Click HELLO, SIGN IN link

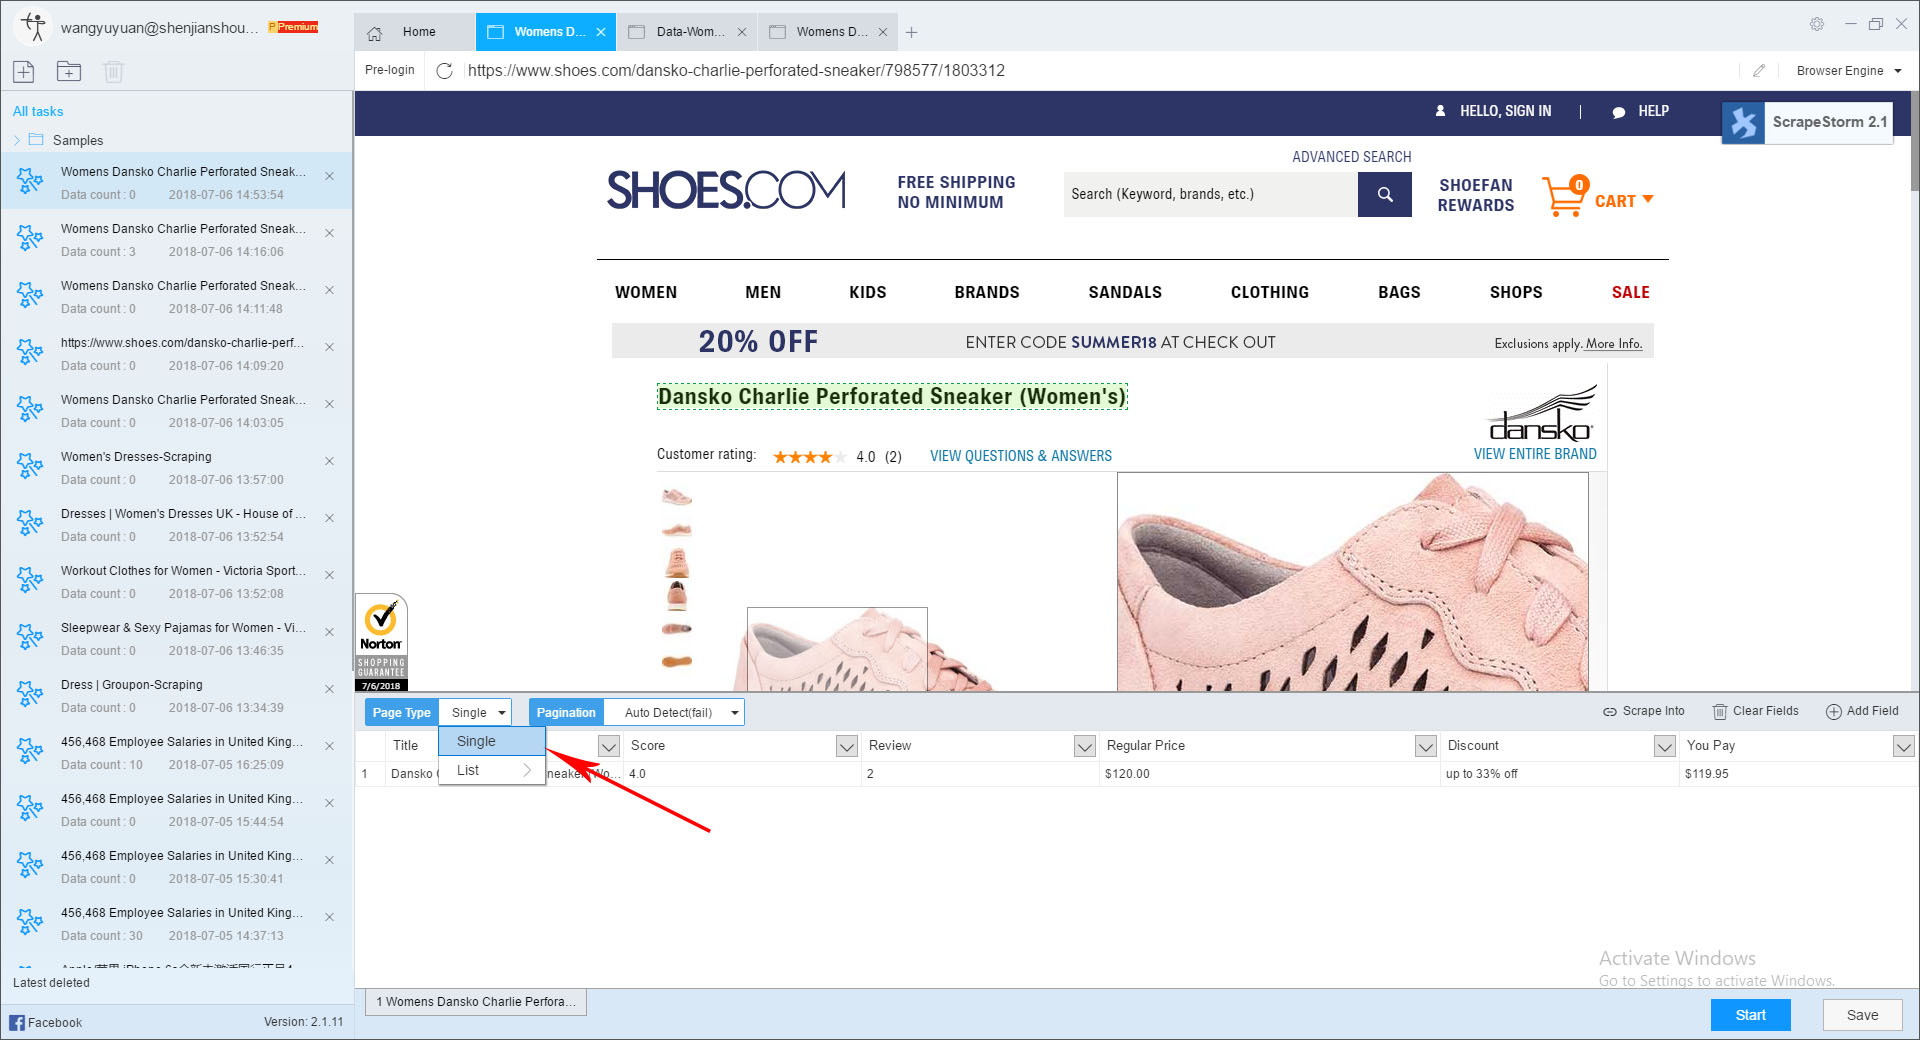click(1505, 111)
